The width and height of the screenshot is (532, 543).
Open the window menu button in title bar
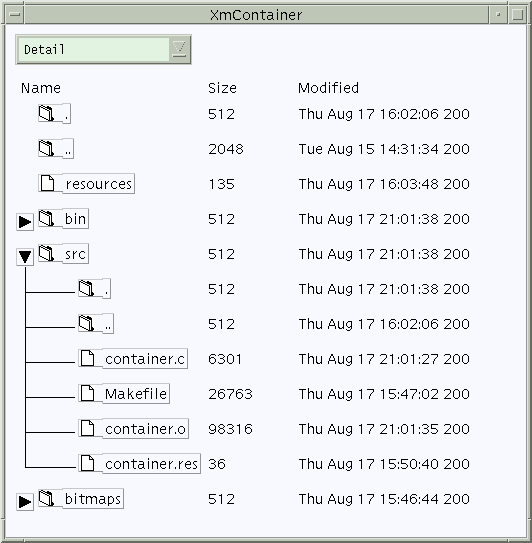pos(15,15)
